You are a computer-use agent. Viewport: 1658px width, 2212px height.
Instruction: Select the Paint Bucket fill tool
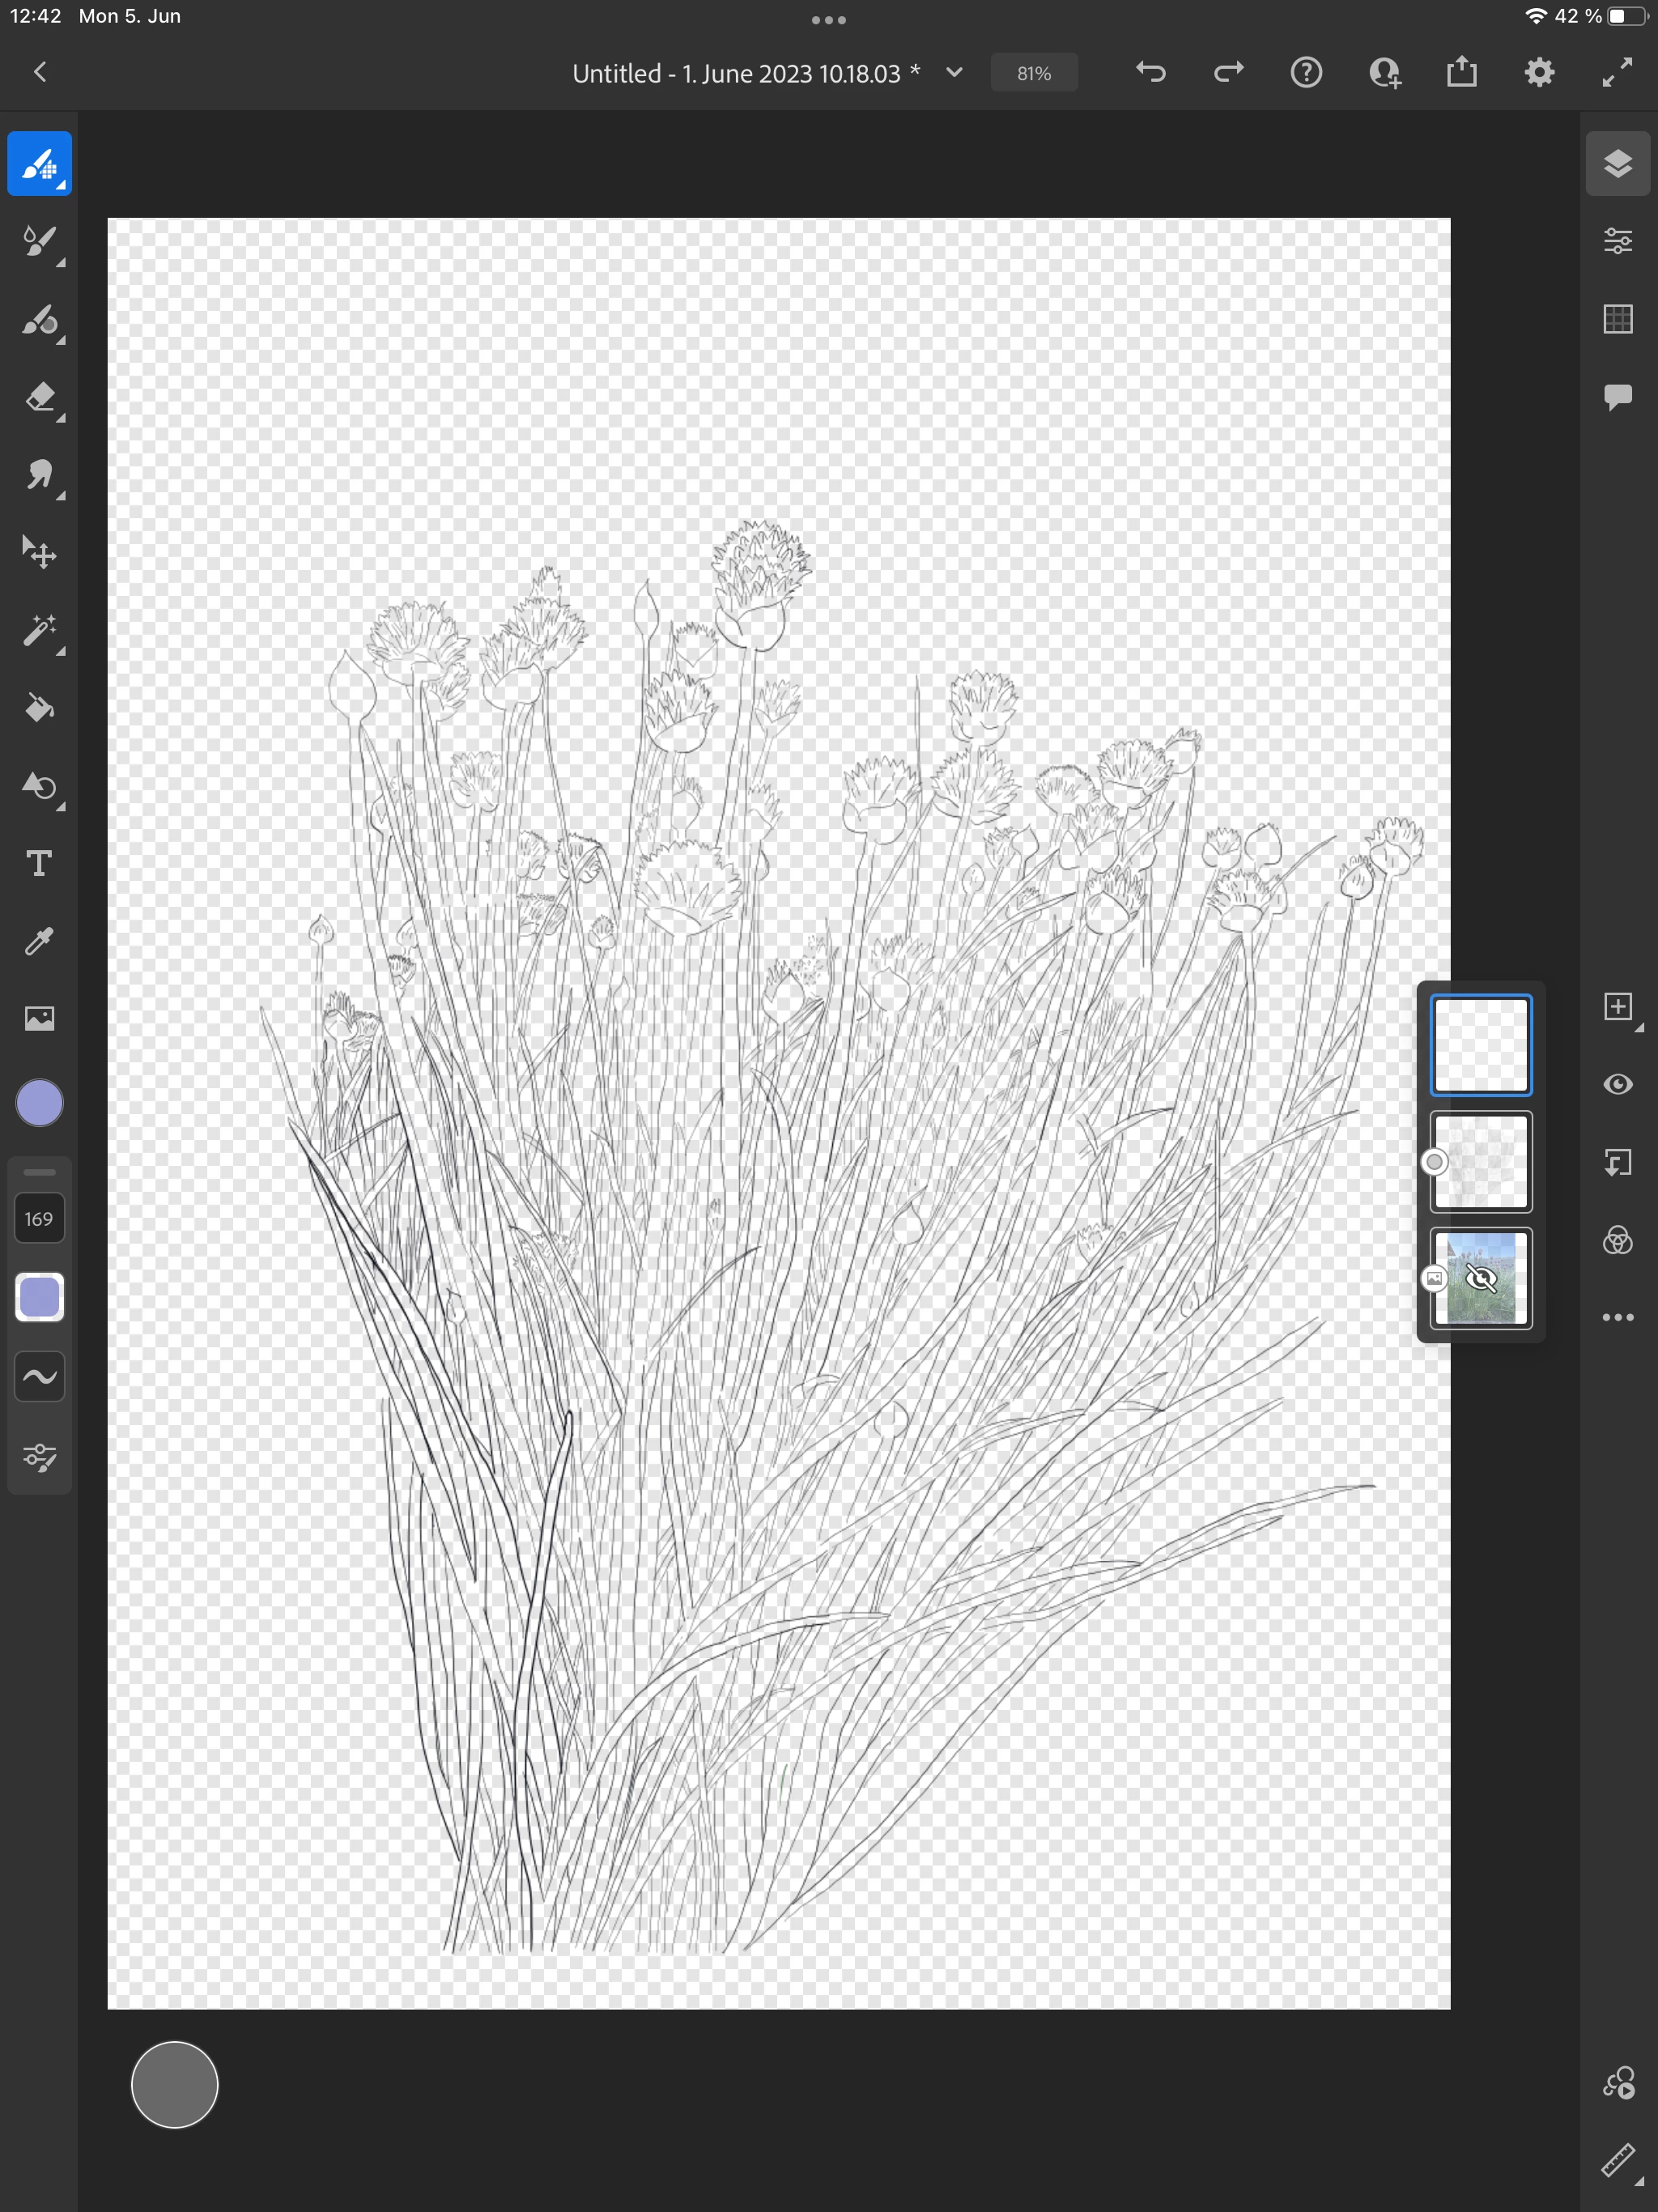coord(40,708)
